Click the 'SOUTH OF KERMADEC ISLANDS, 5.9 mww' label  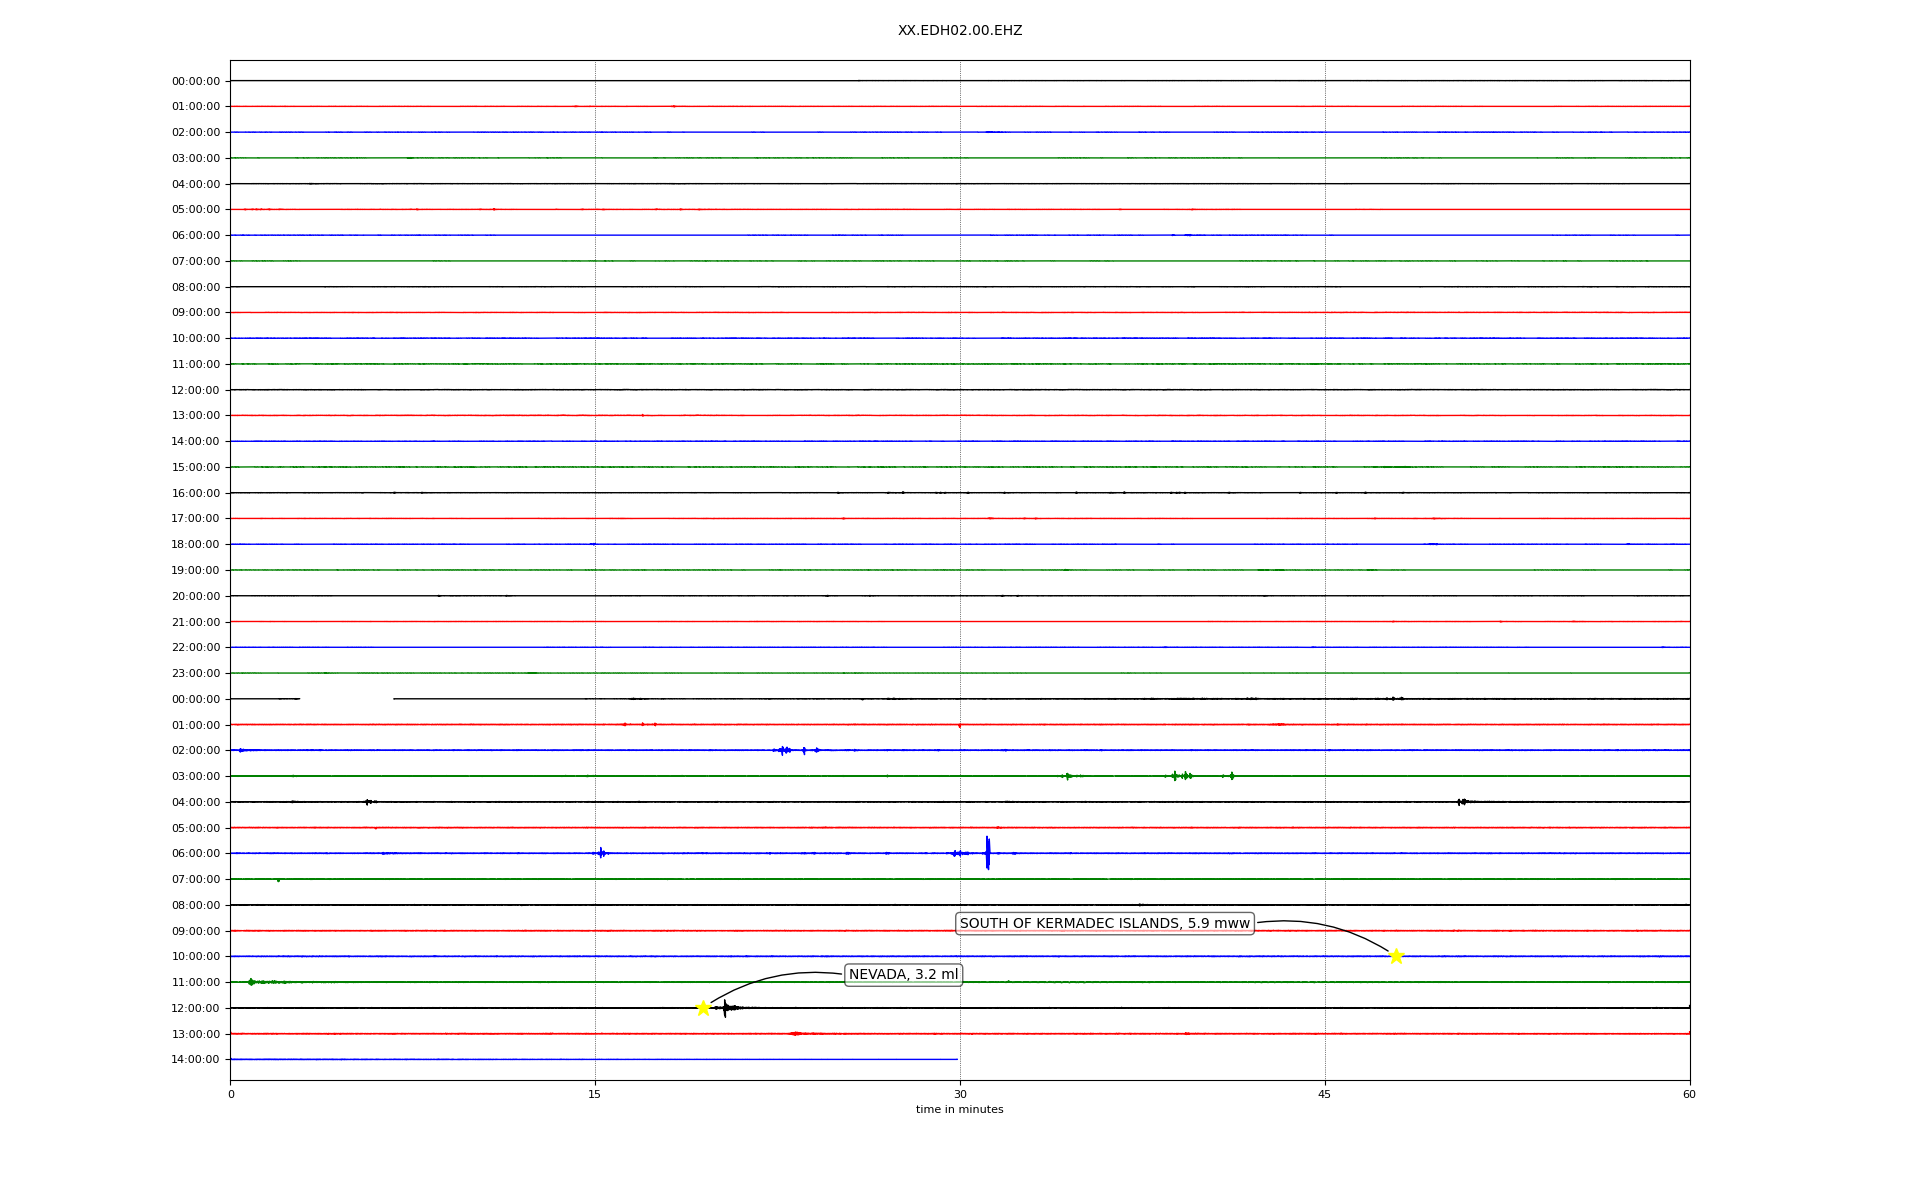pyautogui.click(x=1104, y=923)
